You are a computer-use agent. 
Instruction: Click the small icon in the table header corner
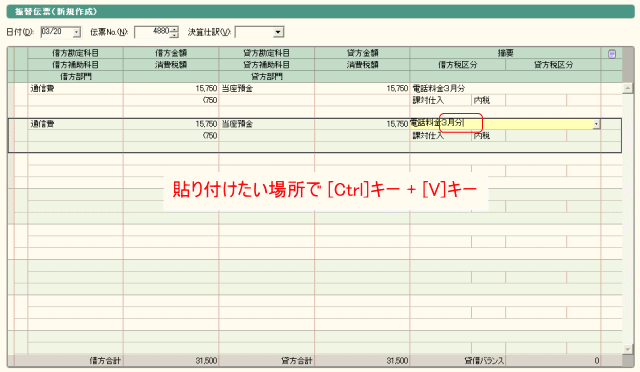(x=611, y=54)
